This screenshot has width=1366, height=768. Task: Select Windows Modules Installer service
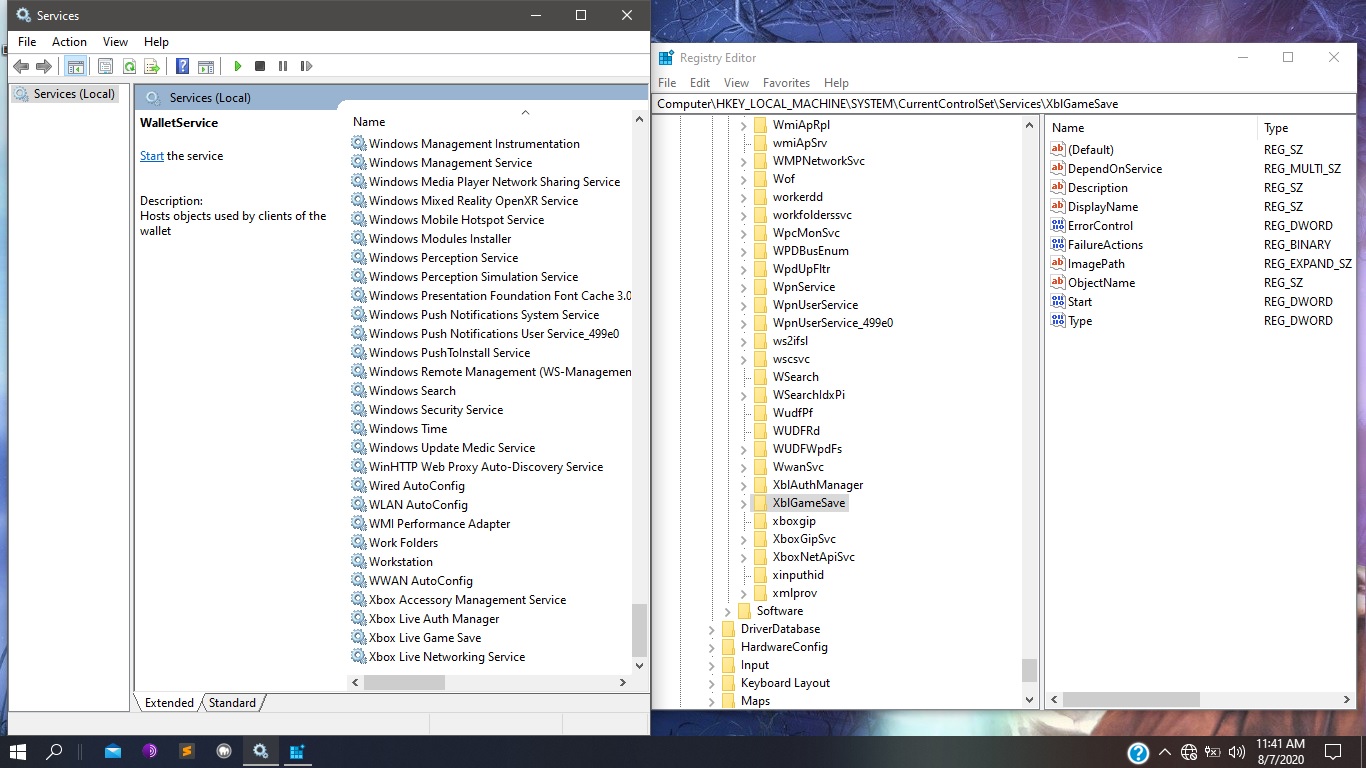point(440,239)
